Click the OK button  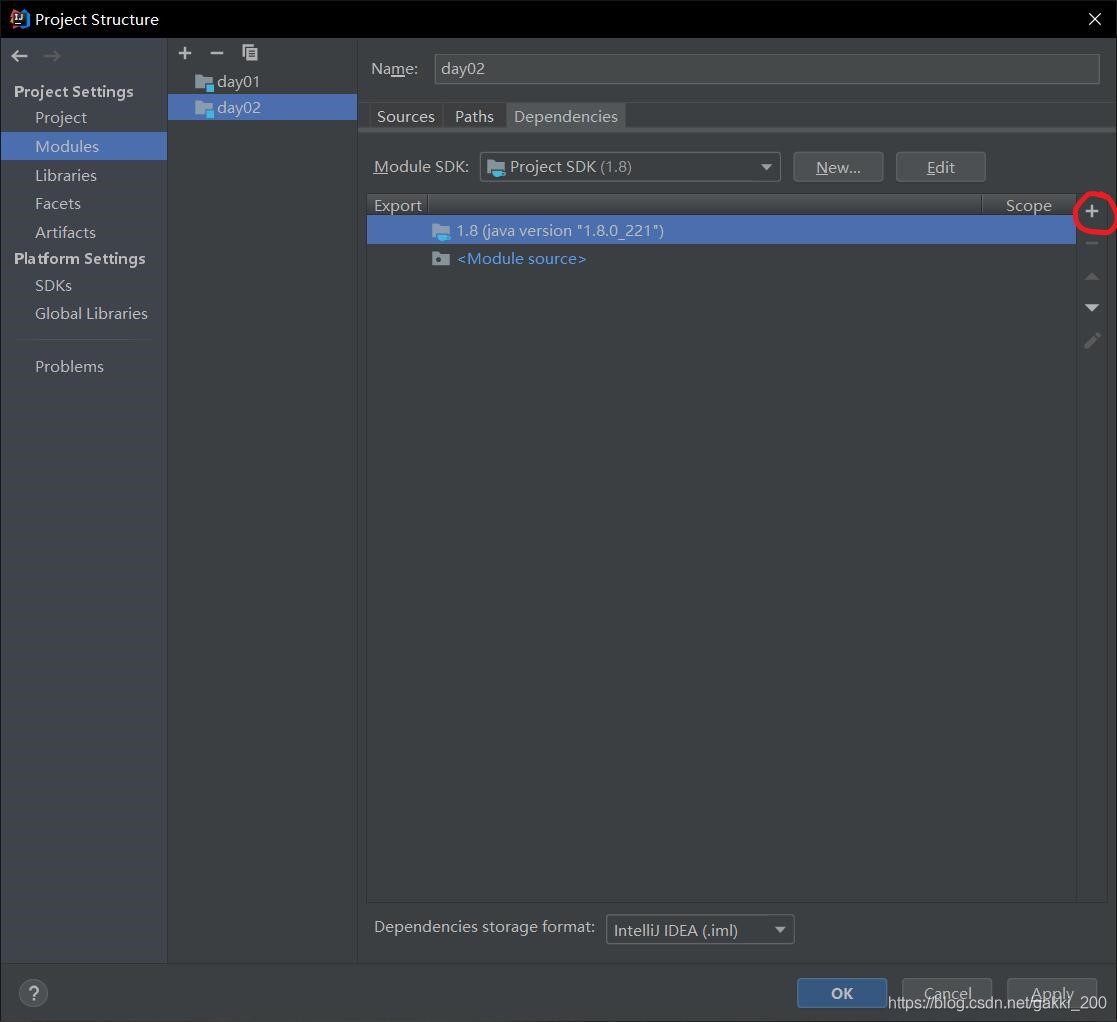(841, 993)
